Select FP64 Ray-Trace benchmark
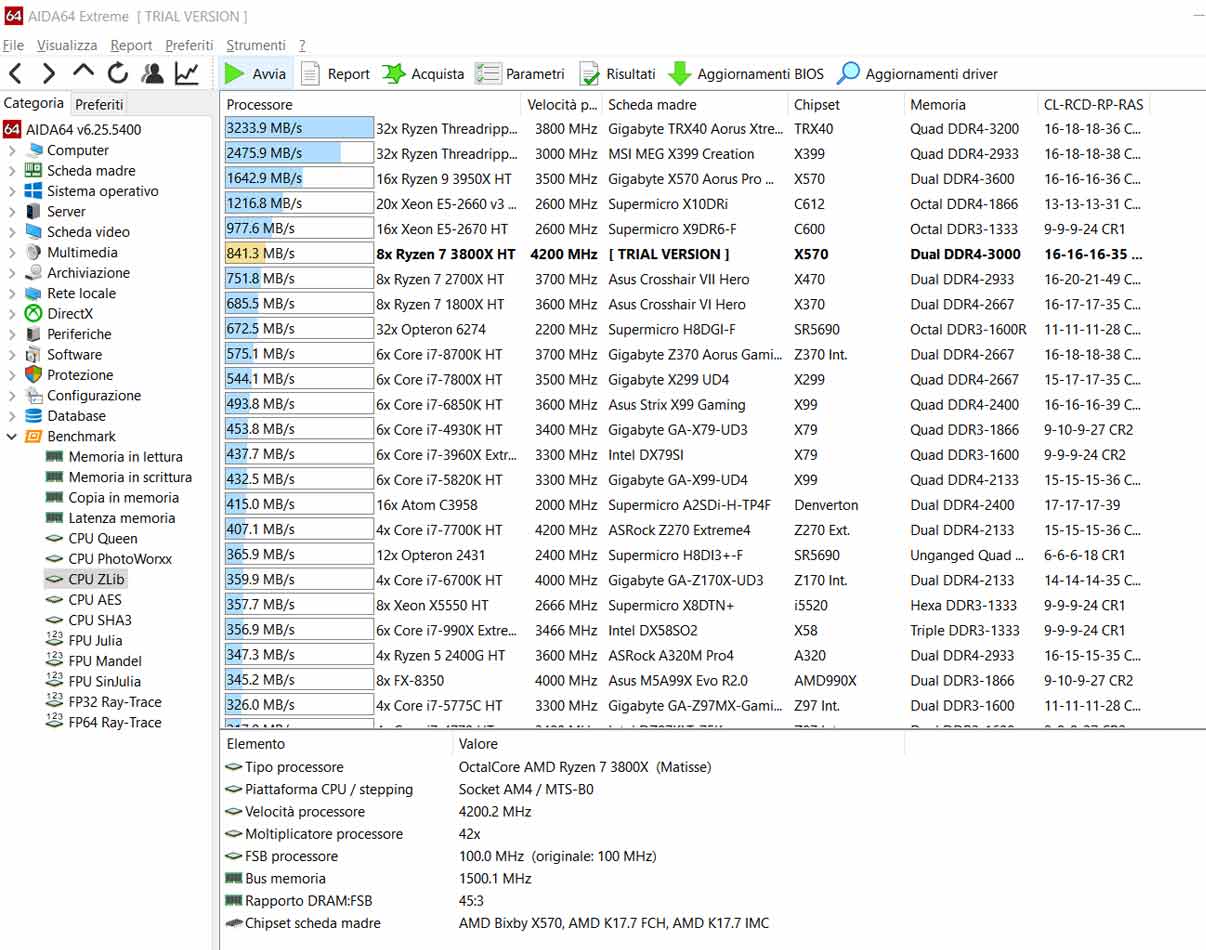The width and height of the screenshot is (1206, 950). tap(114, 723)
